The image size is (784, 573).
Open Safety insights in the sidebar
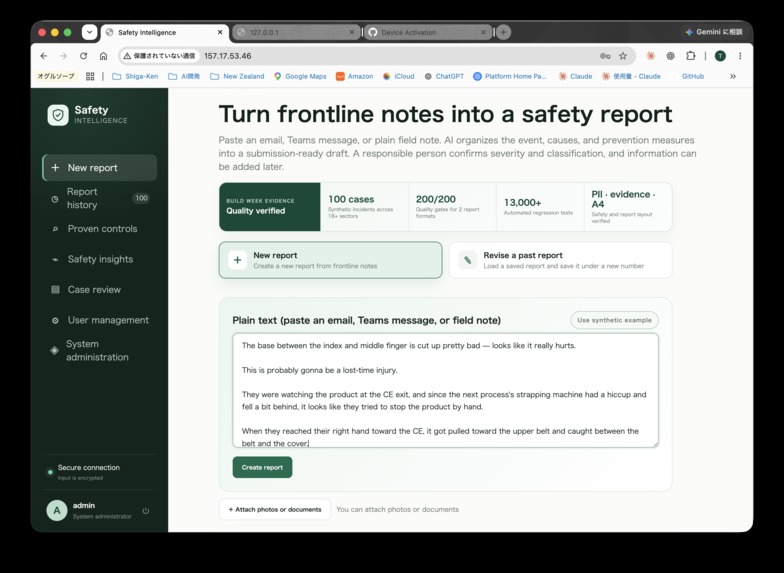(x=100, y=260)
